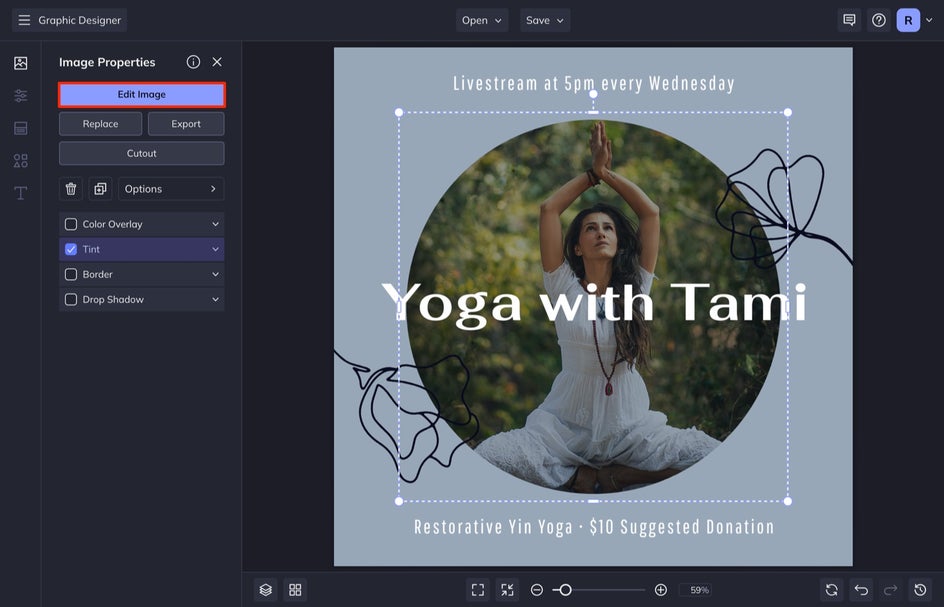Open the Save dropdown menu
The width and height of the screenshot is (944, 607).
click(x=545, y=20)
